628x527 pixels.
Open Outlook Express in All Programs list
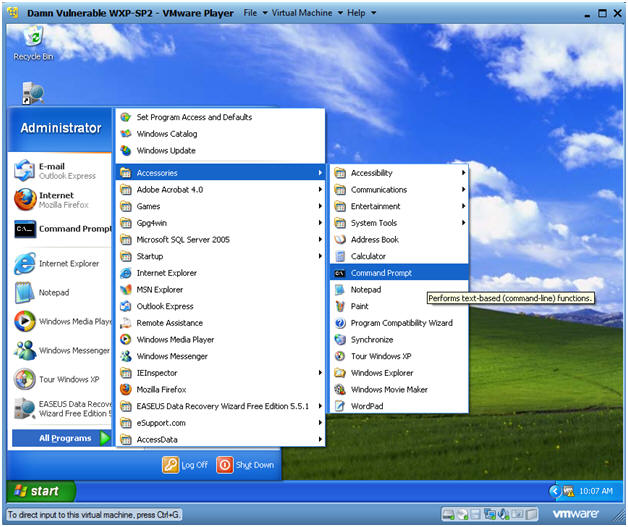[x=220, y=306]
